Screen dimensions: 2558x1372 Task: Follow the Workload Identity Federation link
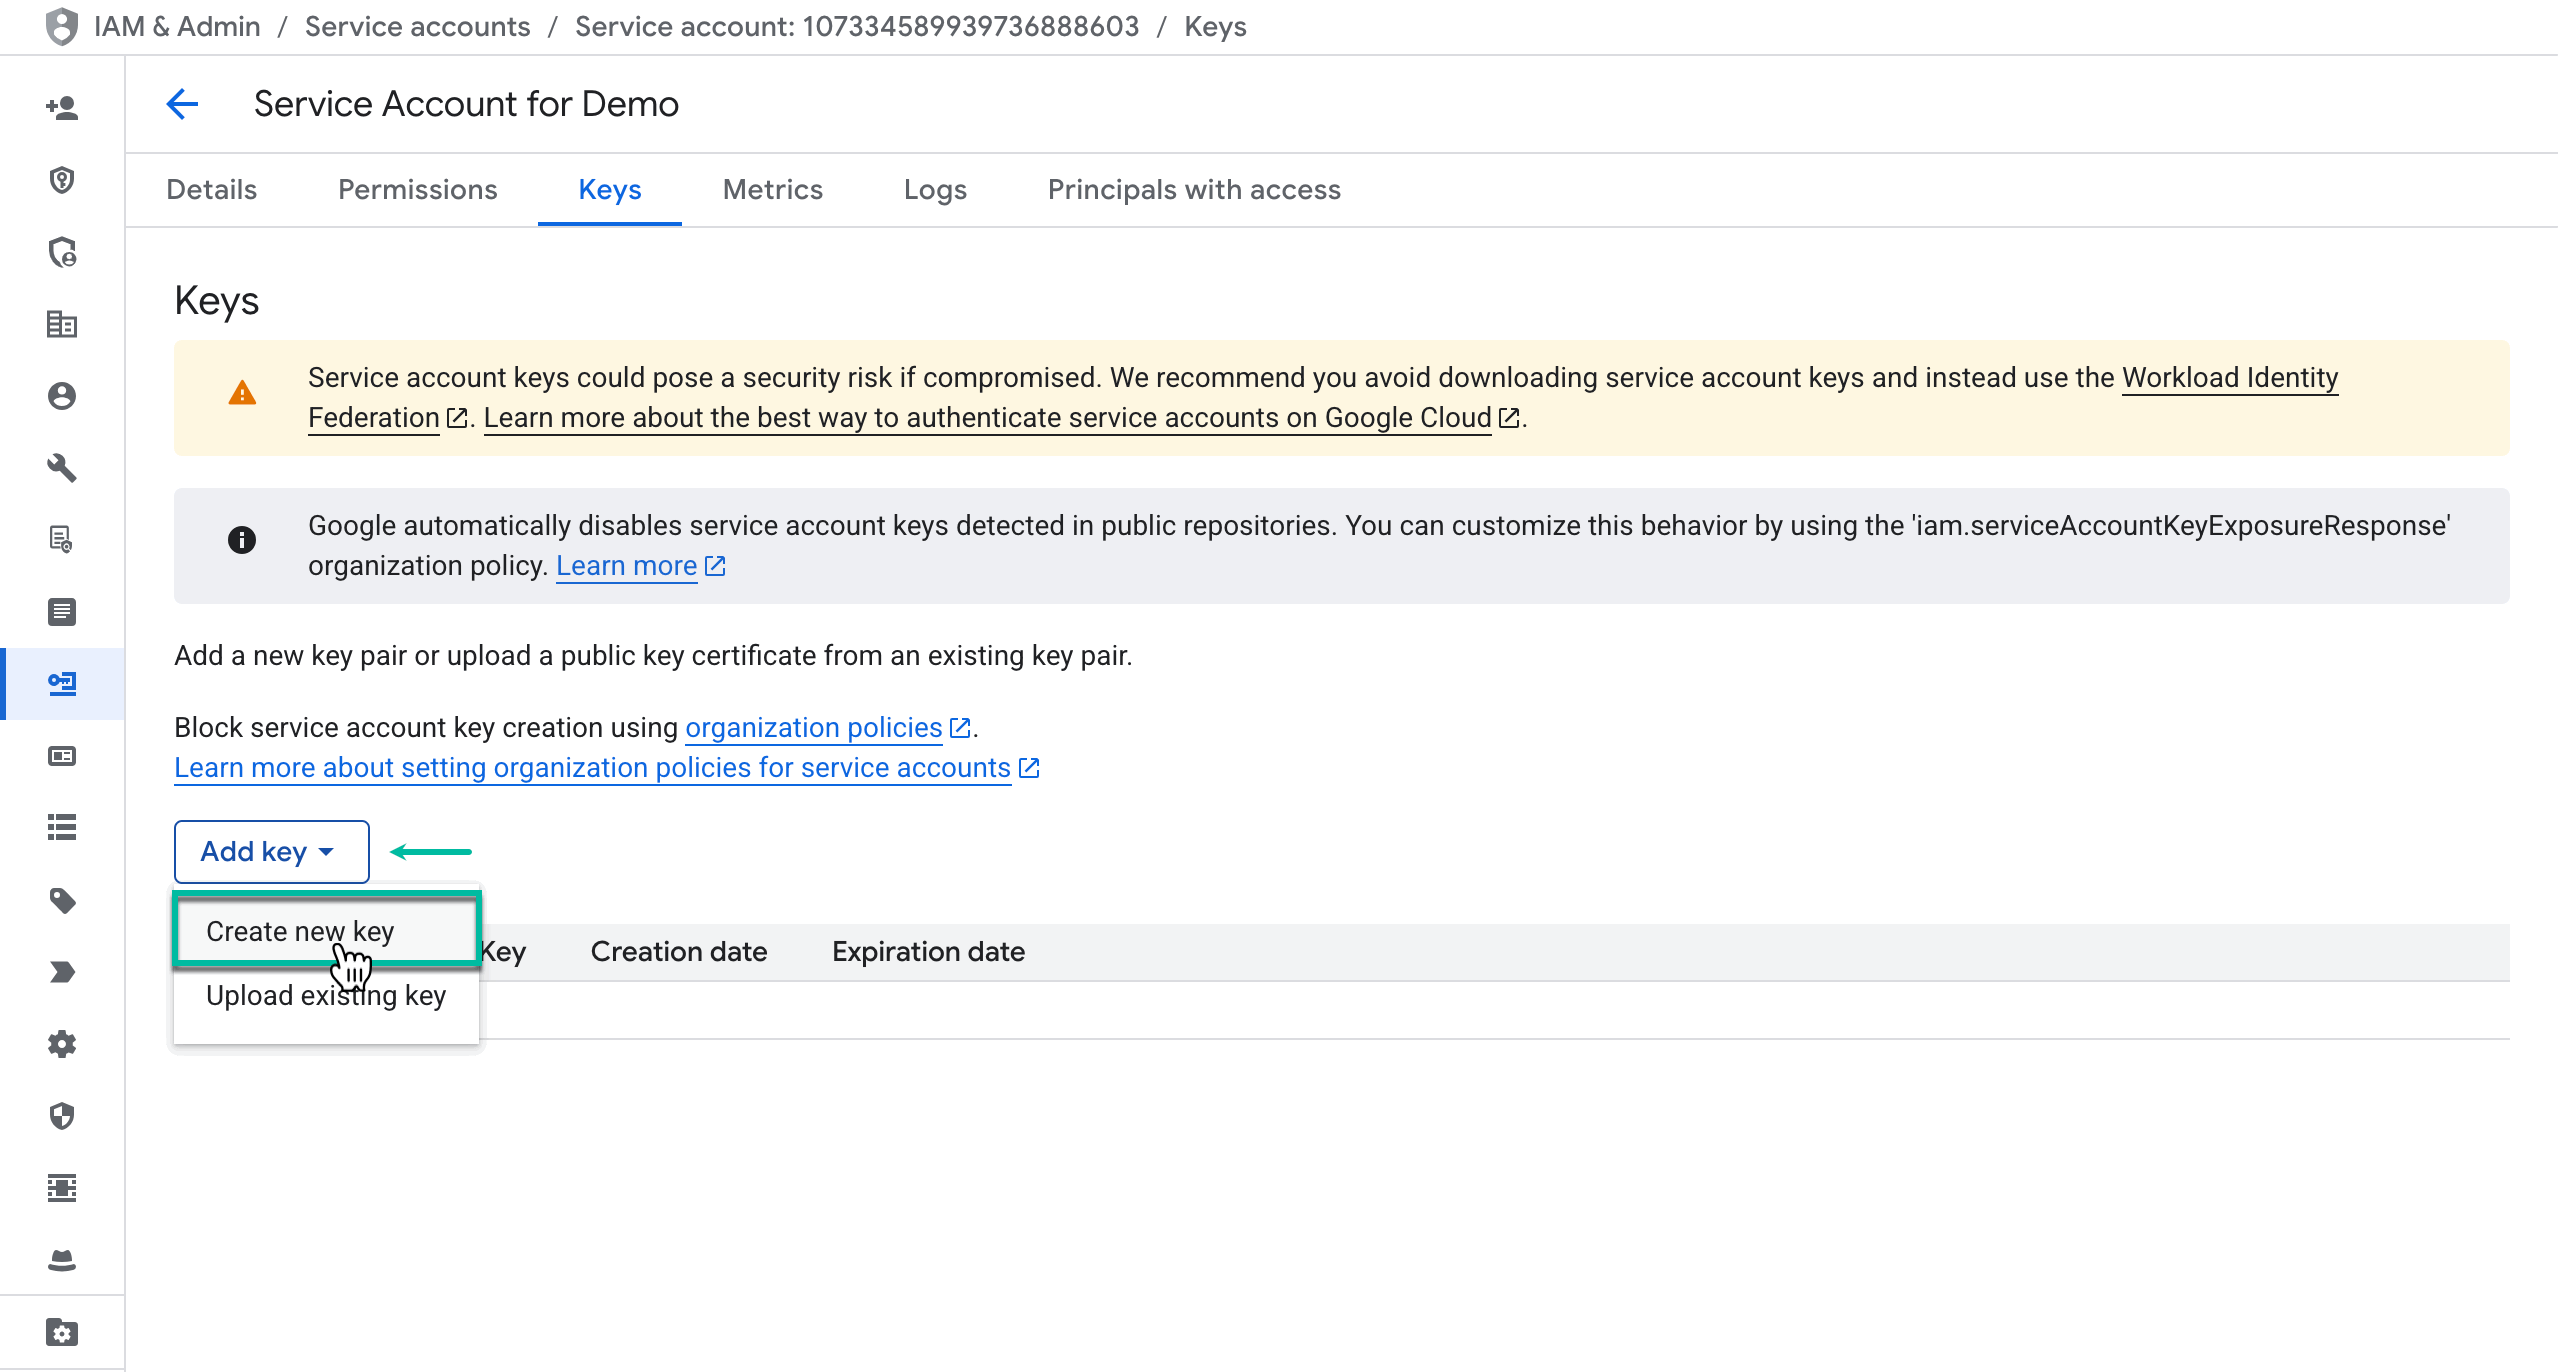[2231, 378]
